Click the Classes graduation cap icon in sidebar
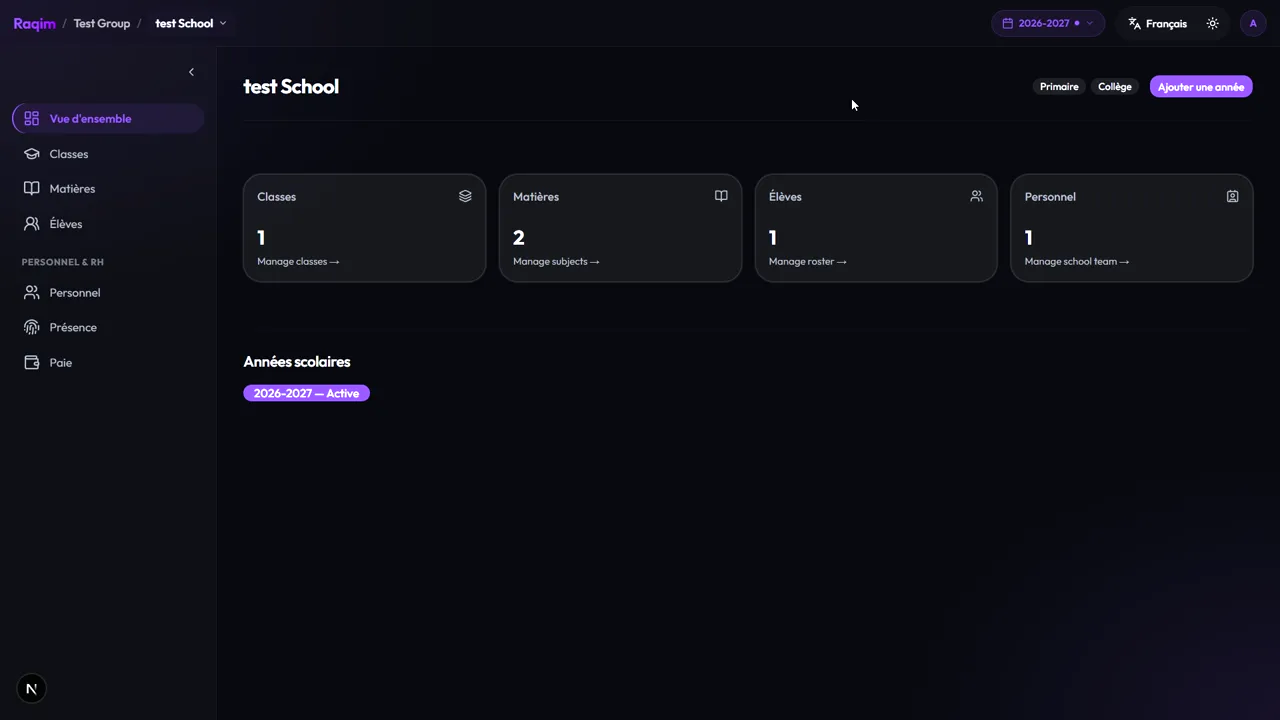The image size is (1280, 720). point(32,154)
